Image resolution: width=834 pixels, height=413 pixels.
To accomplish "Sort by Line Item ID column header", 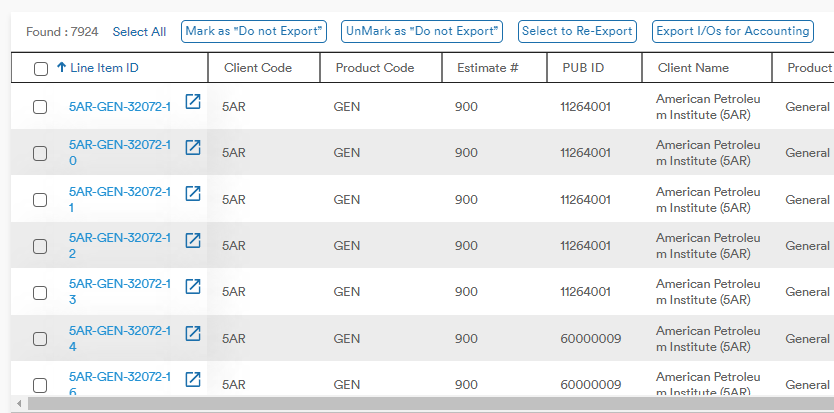I will (x=104, y=68).
